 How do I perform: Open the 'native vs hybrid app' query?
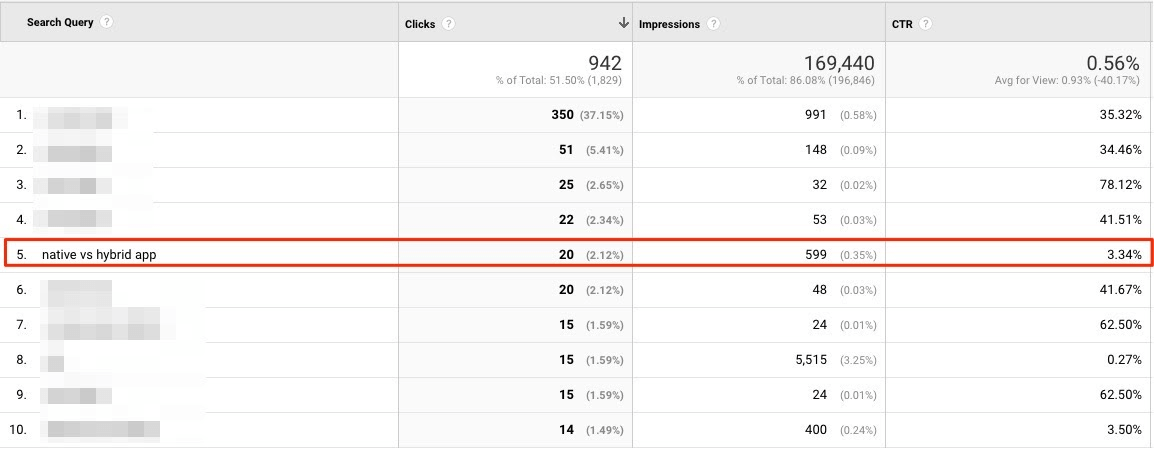coord(99,255)
